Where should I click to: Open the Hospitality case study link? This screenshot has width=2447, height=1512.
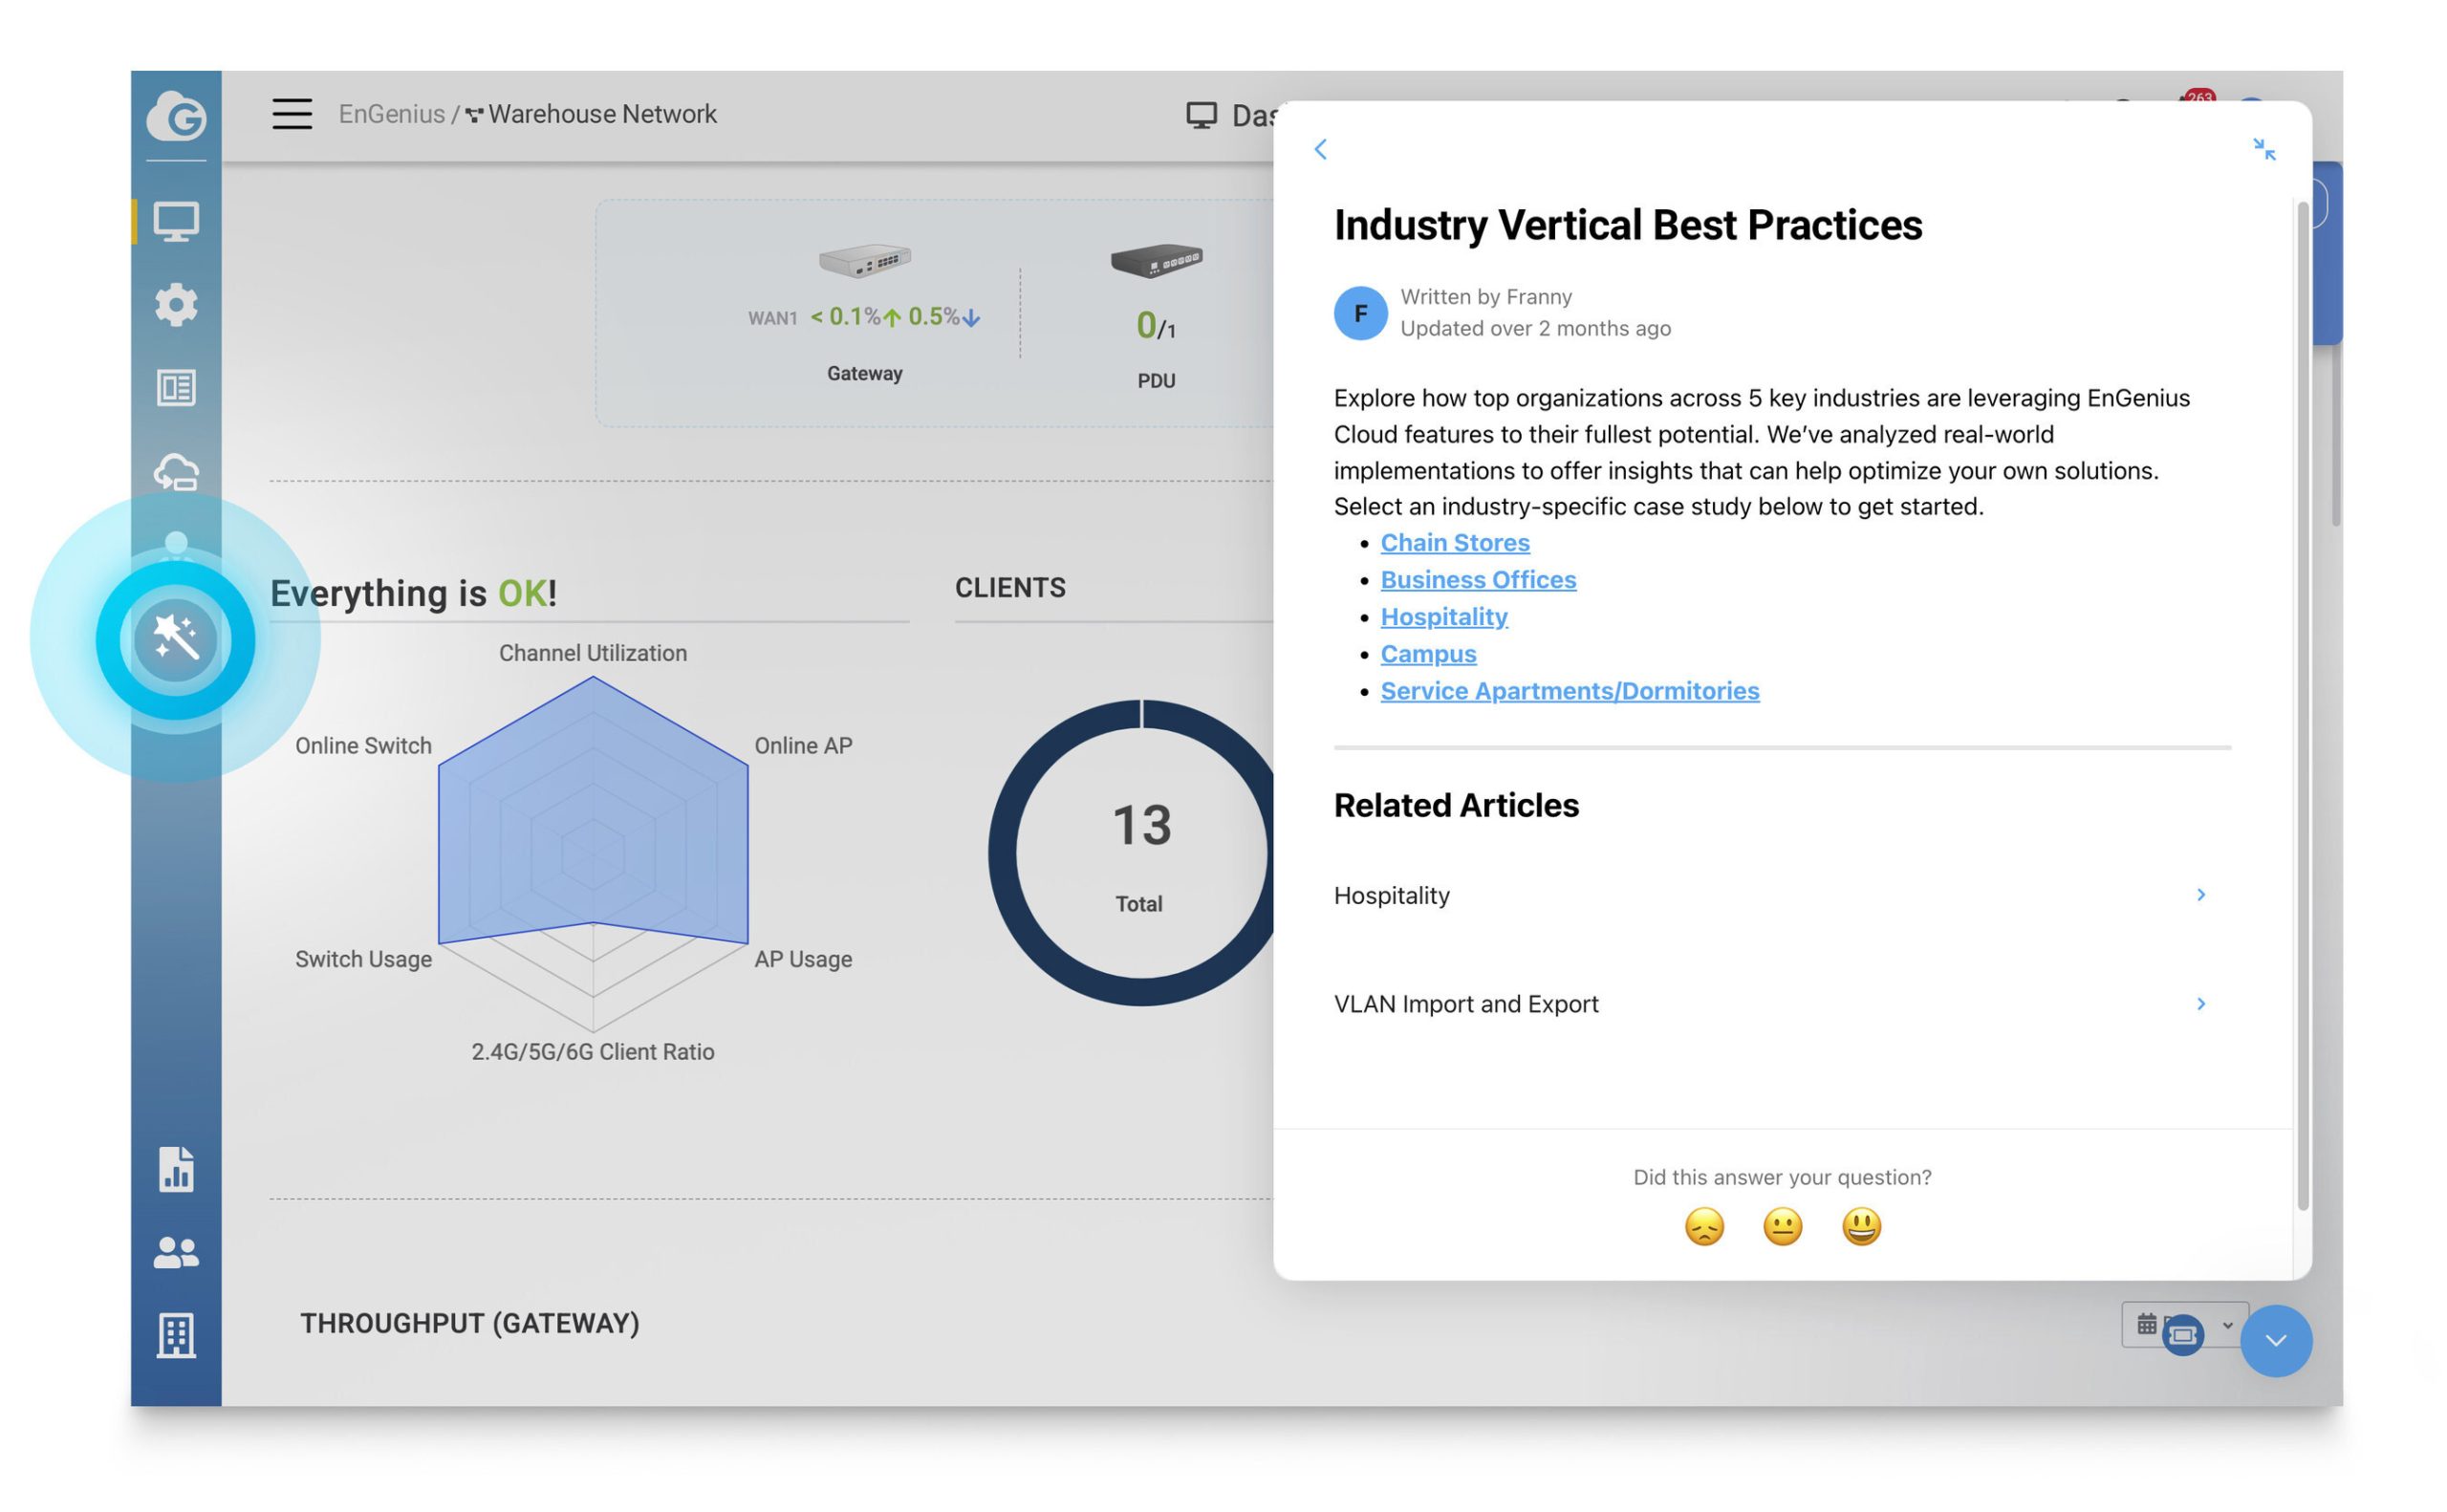click(x=1444, y=617)
